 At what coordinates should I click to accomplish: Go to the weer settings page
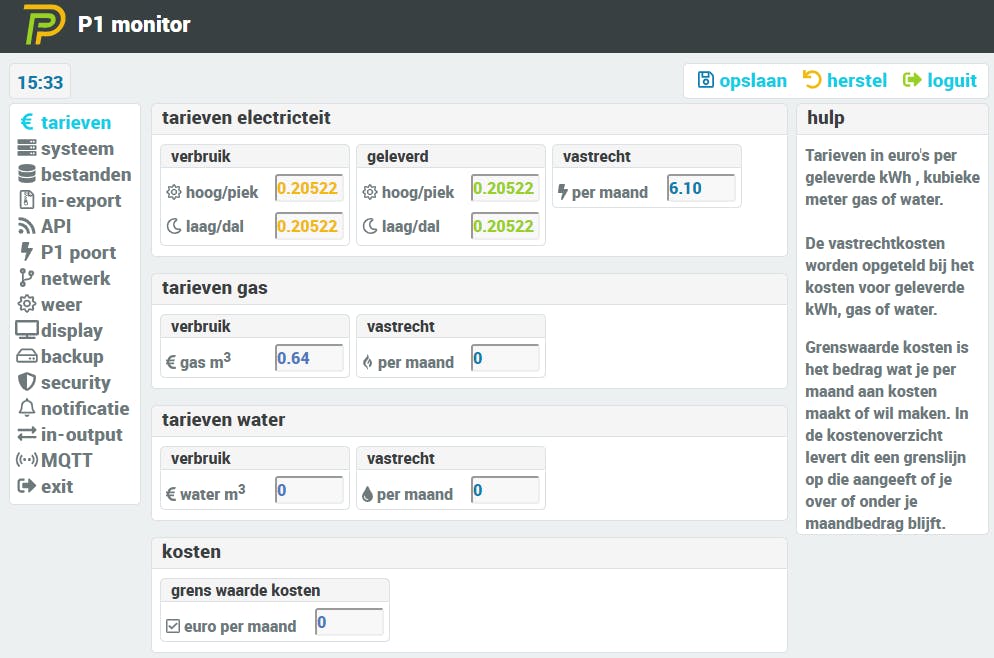61,305
